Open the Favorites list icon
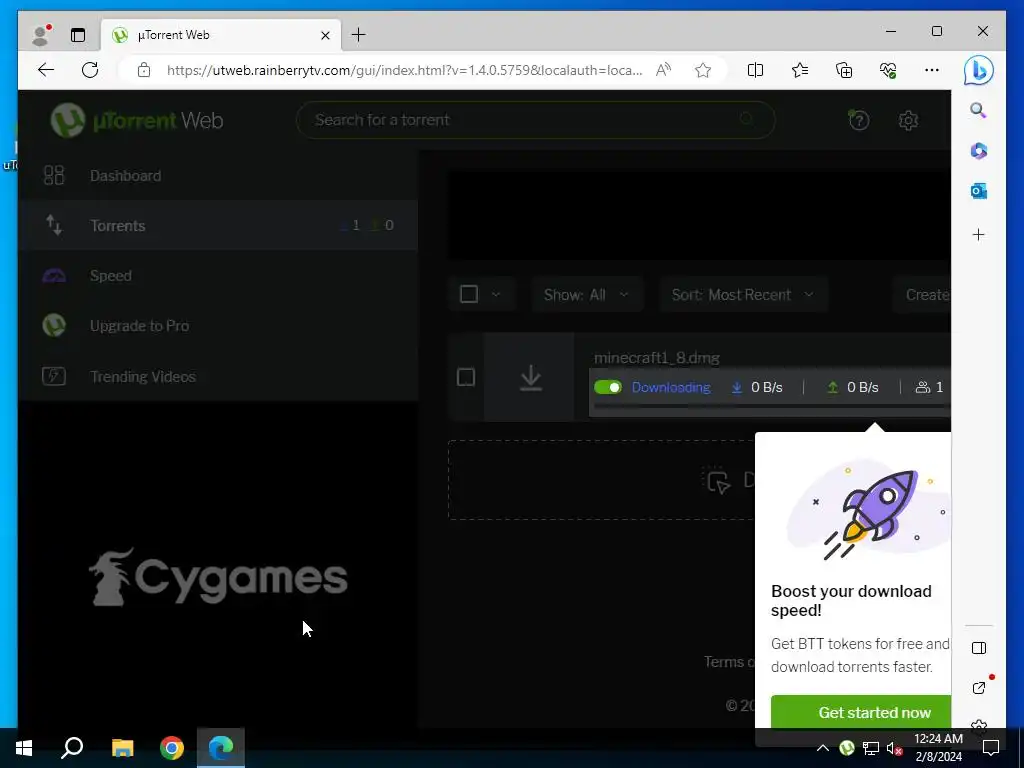This screenshot has width=1024, height=768. 800,70
